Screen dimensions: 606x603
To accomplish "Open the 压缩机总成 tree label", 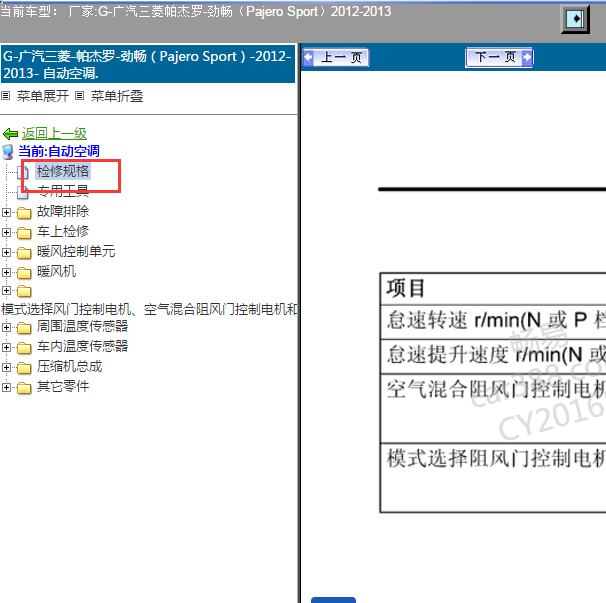I will 70,366.
